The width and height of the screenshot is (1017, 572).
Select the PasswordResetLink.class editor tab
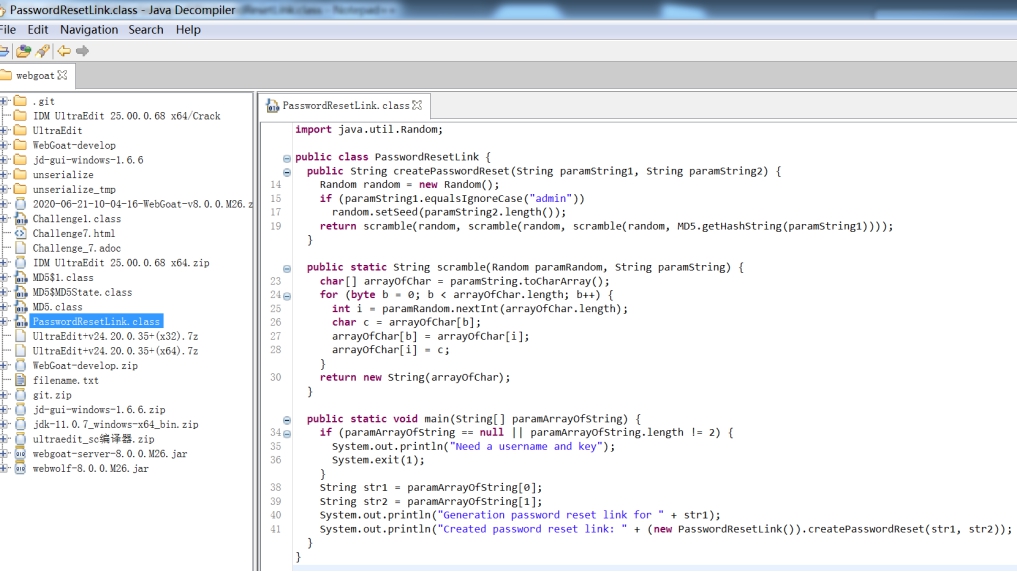346,105
